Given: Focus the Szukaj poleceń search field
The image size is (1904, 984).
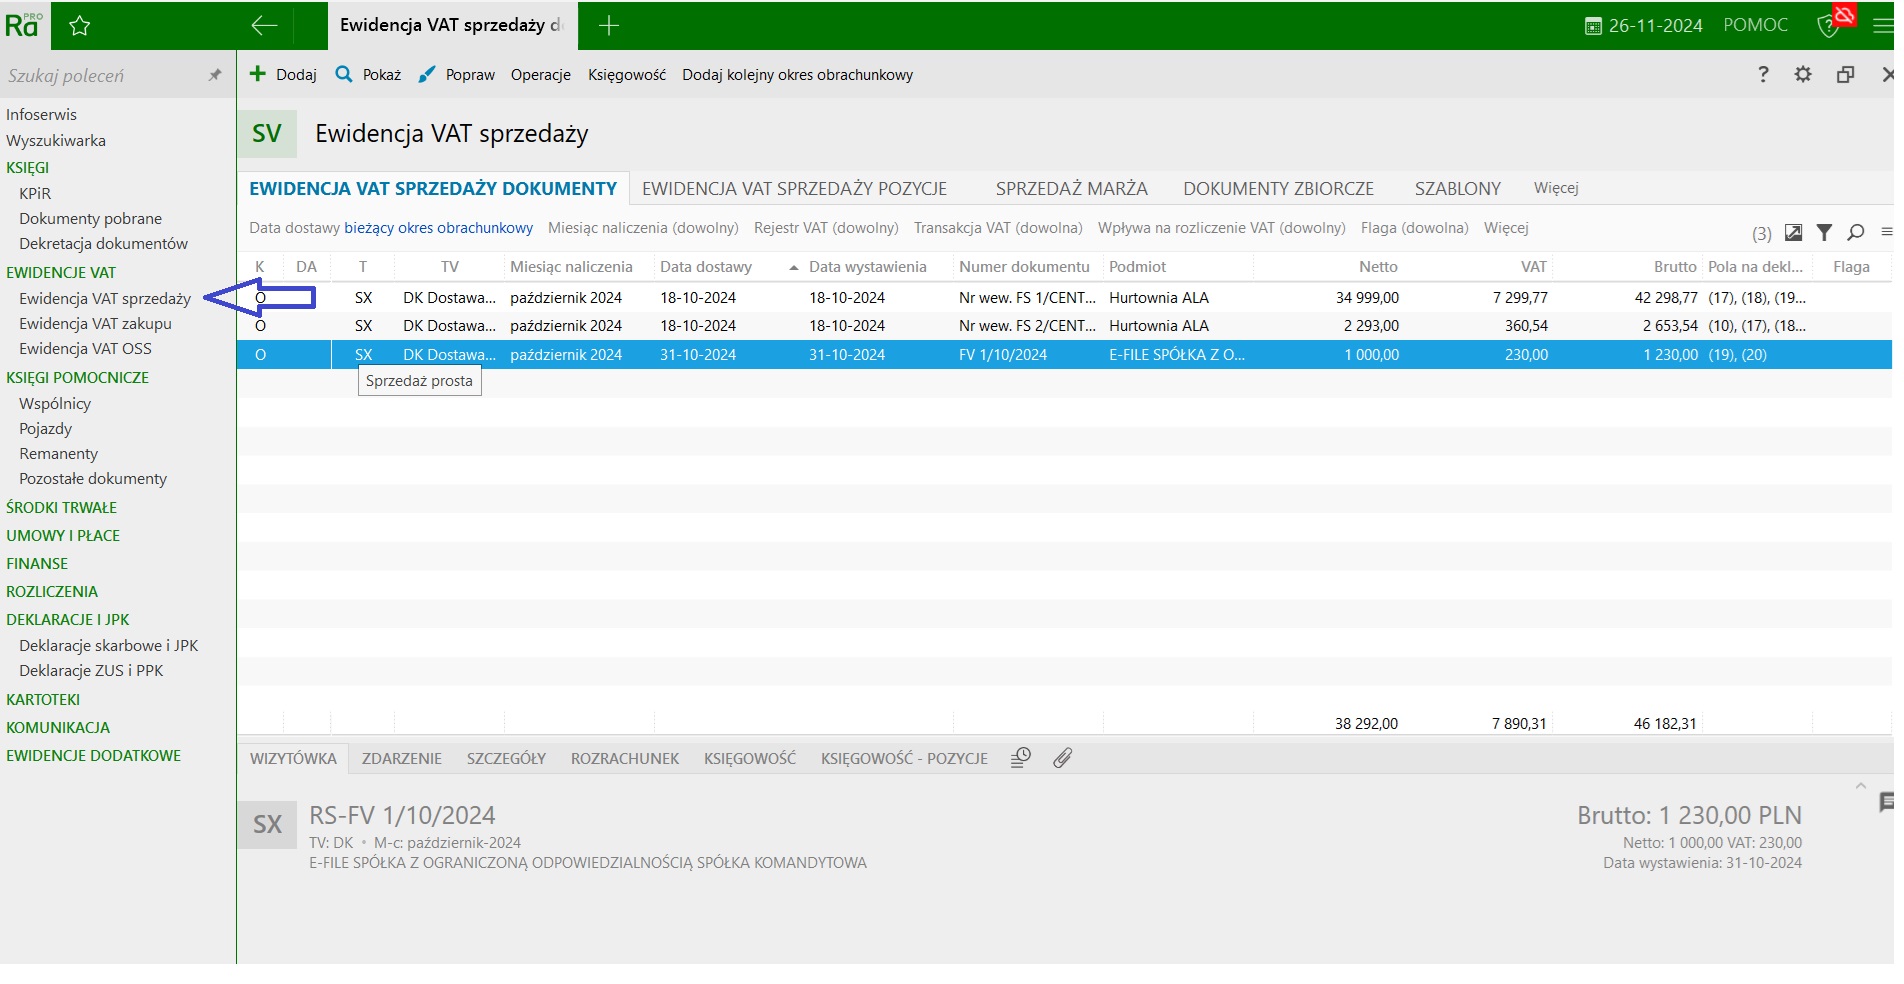Looking at the screenshot, I should point(100,75).
